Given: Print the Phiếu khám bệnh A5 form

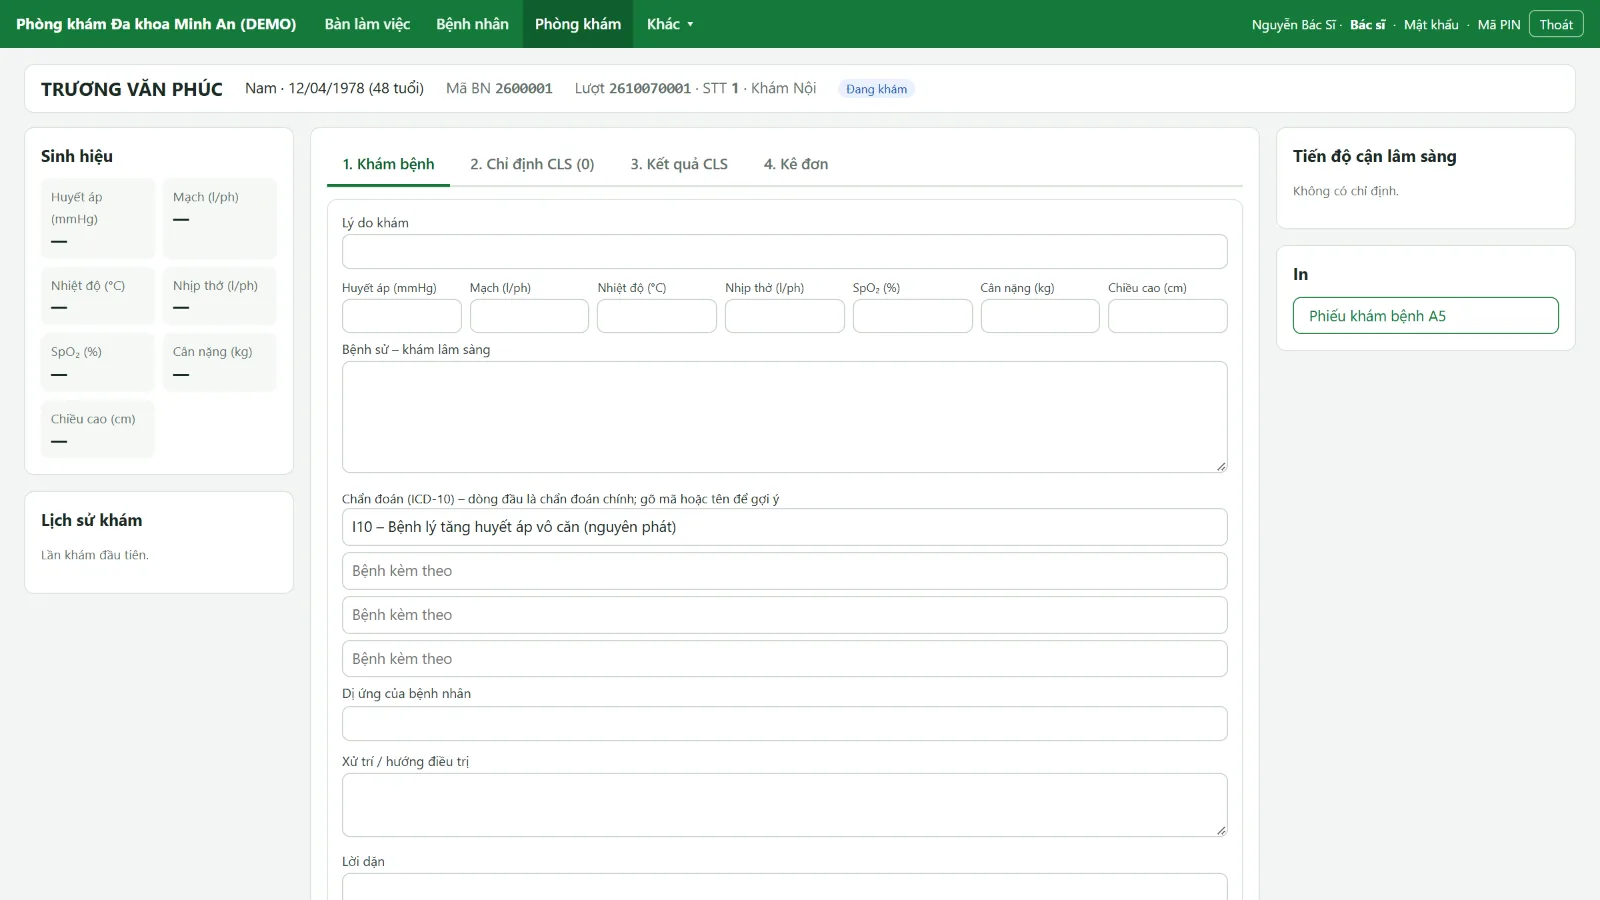Looking at the screenshot, I should [1426, 316].
